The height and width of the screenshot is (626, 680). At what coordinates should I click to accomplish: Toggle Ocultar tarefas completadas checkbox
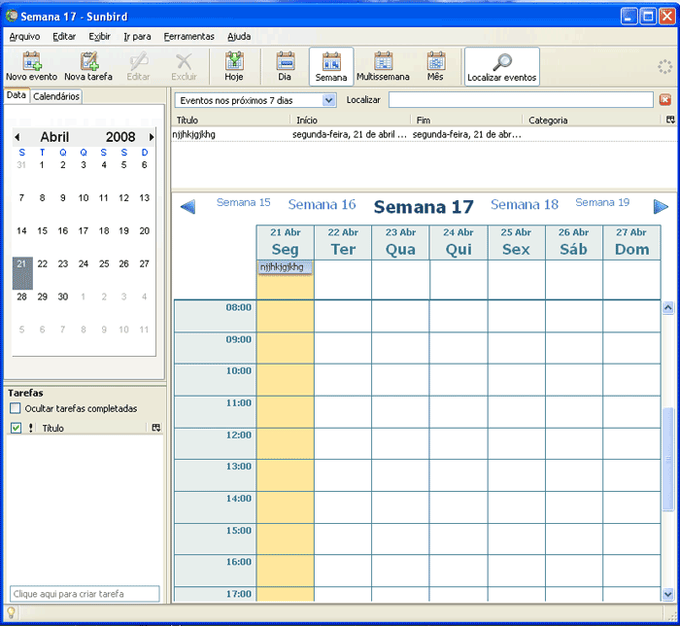[15, 408]
